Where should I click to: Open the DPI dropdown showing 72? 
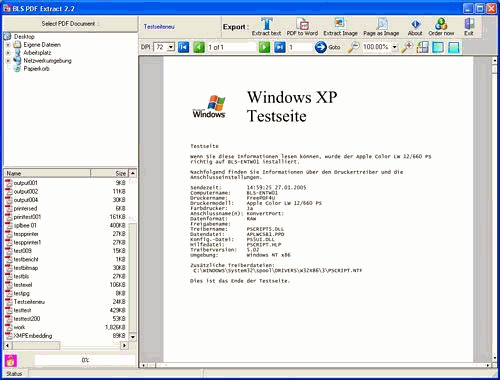pyautogui.click(x=171, y=47)
